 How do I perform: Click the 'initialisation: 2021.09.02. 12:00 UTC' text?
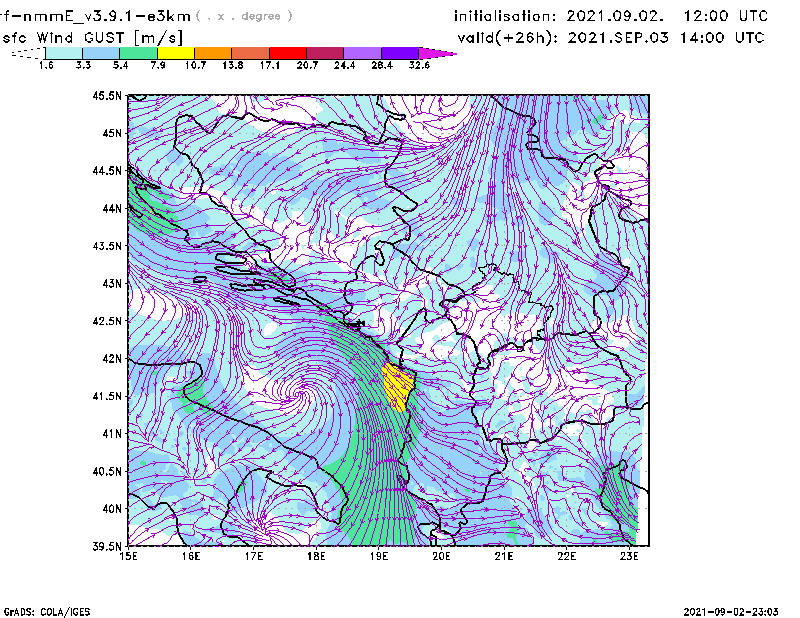(611, 16)
